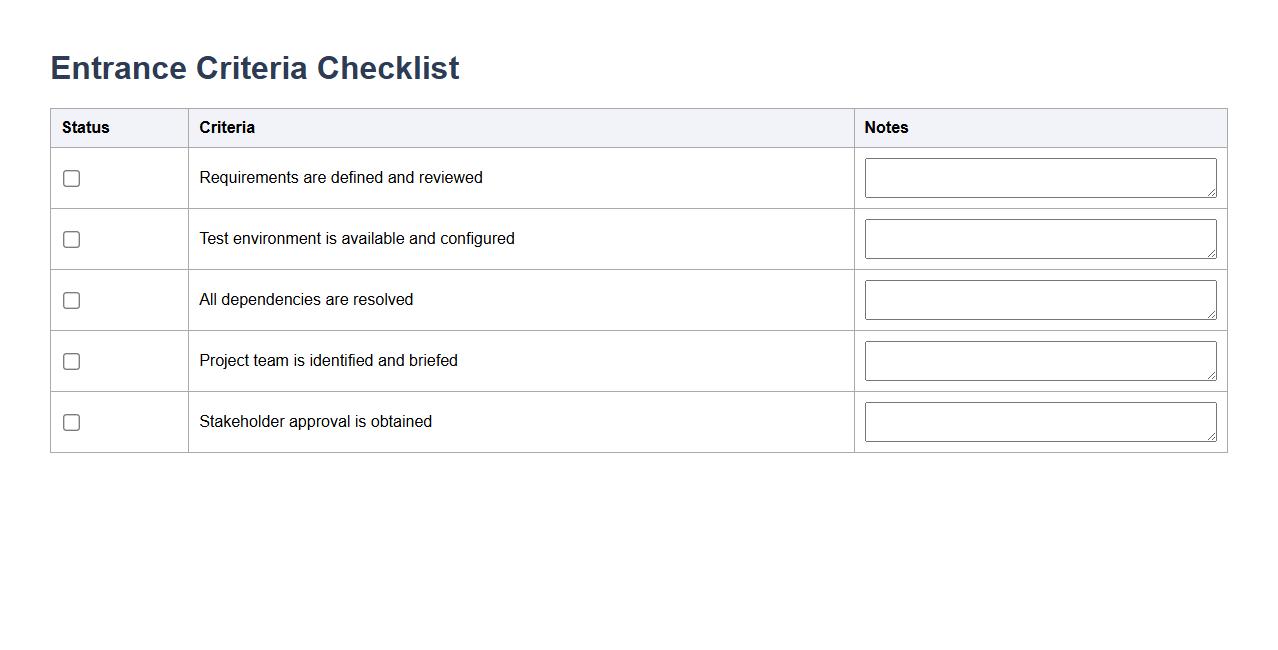The width and height of the screenshot is (1278, 650).
Task: Click the resize handle of the Requirements notes box
Action: (1211, 192)
